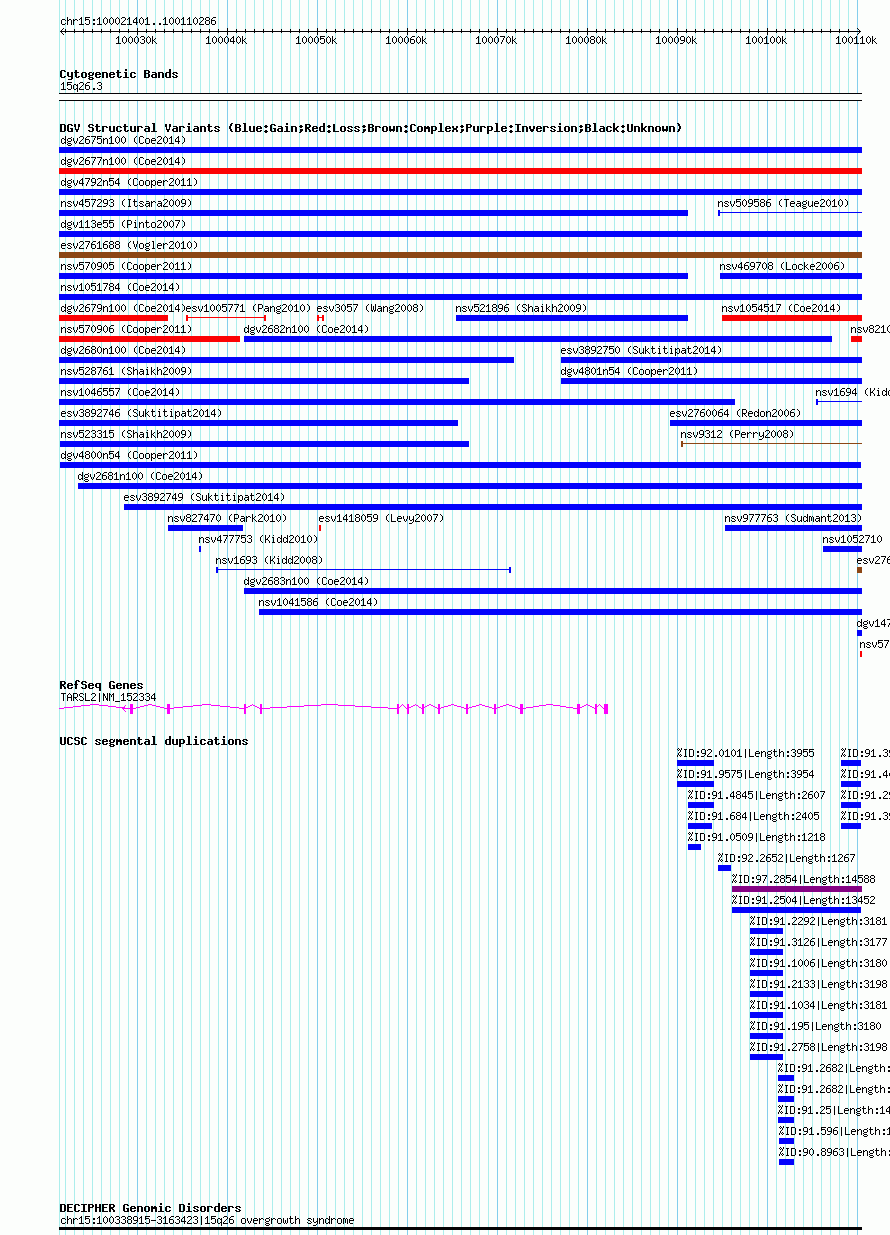Screen dimensions: 890x1235
Task: Click nsv509586 (Teague2010) variant label
Action: coord(783,203)
